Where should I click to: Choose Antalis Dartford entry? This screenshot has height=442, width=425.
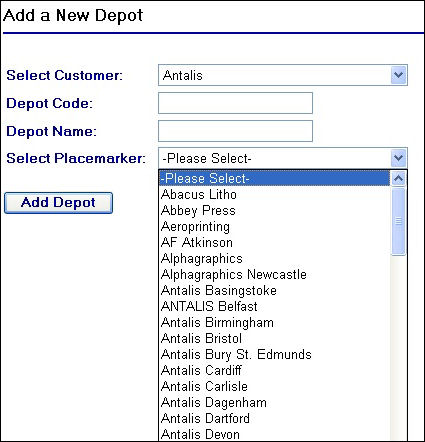[x=274, y=418]
